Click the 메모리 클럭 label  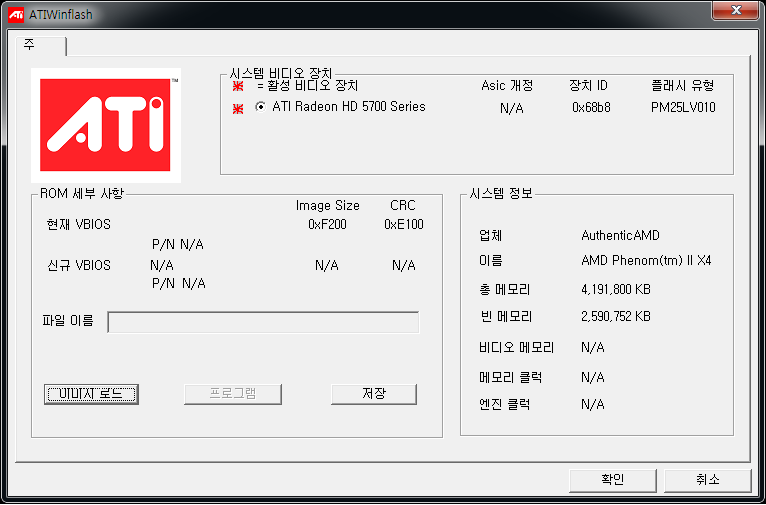click(x=511, y=378)
